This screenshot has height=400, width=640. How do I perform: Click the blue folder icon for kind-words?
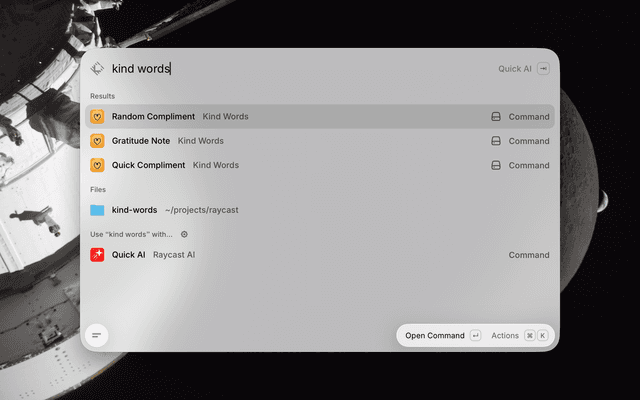click(97, 210)
